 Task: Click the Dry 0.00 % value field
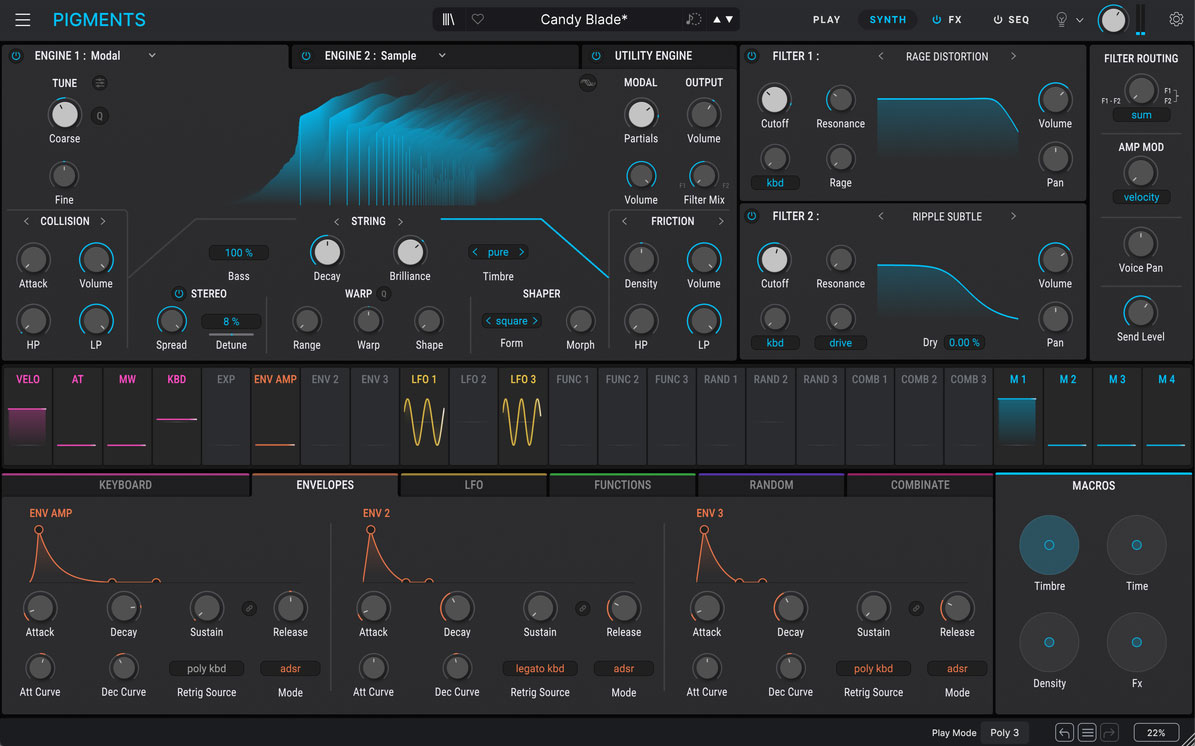[x=964, y=343]
